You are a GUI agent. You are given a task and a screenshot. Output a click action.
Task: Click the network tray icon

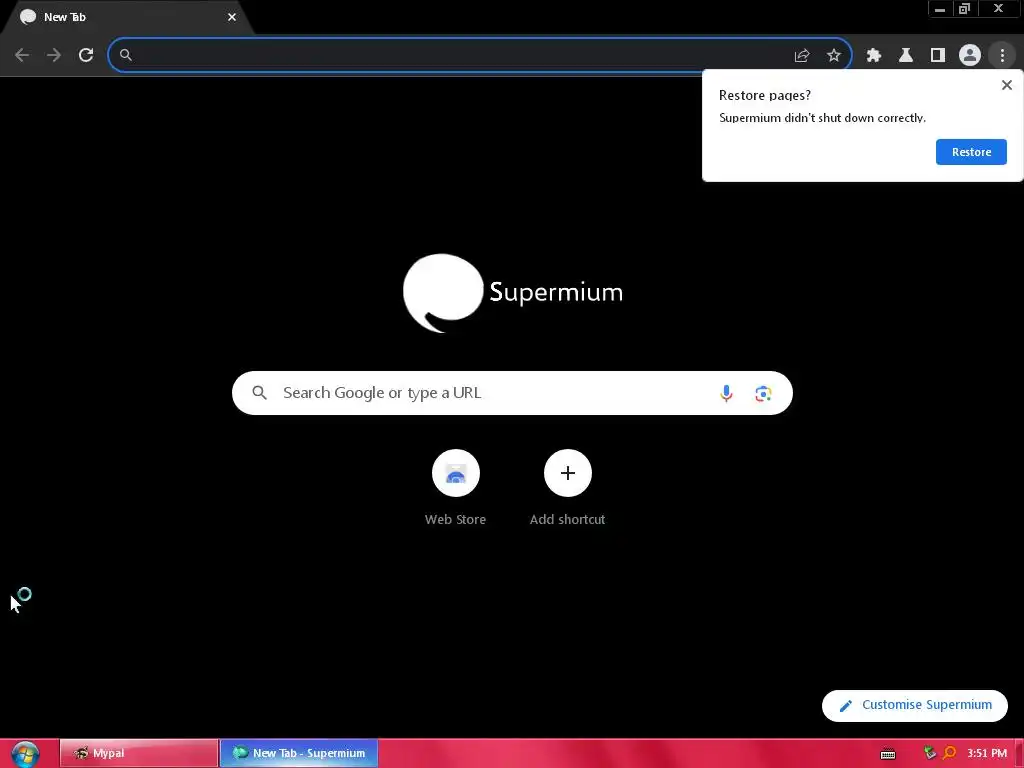click(930, 753)
